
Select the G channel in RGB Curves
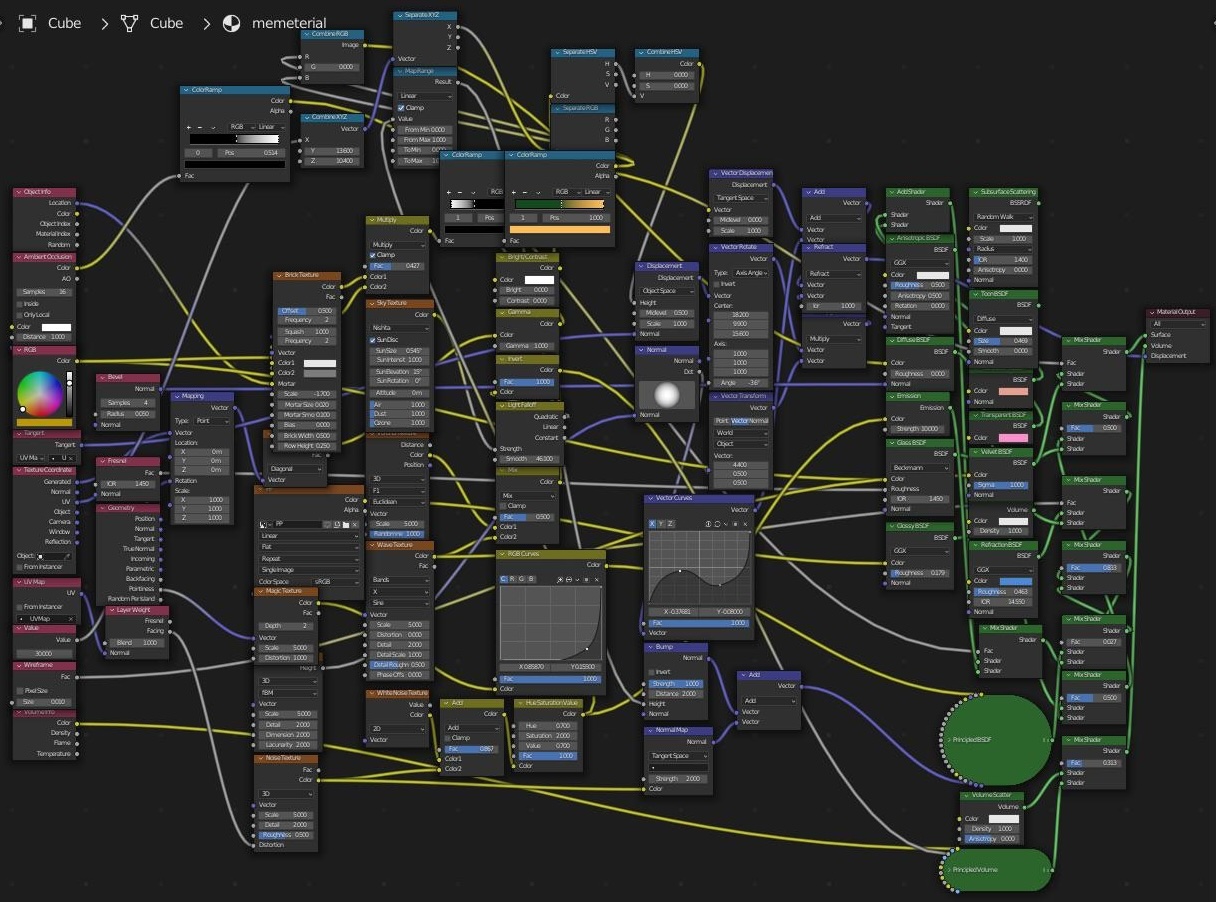tap(522, 578)
